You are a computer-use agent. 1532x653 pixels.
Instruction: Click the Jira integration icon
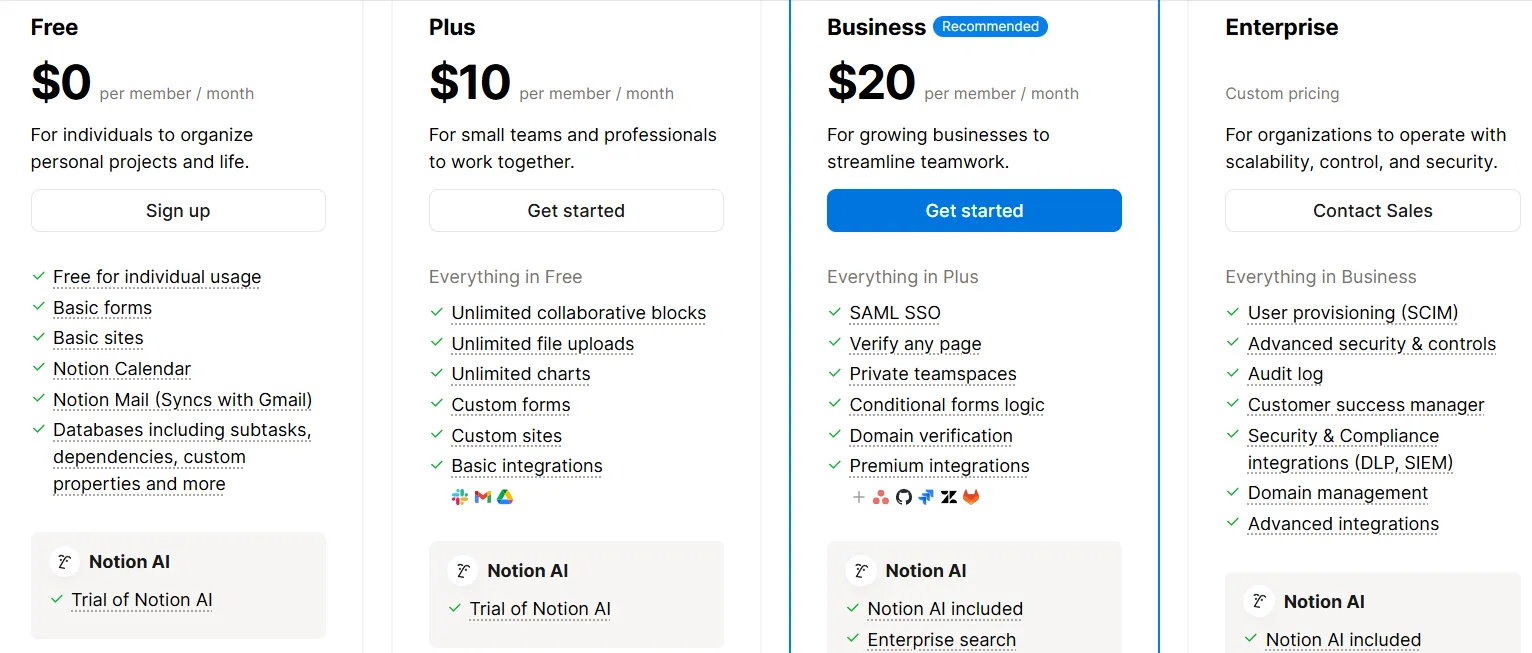(926, 497)
